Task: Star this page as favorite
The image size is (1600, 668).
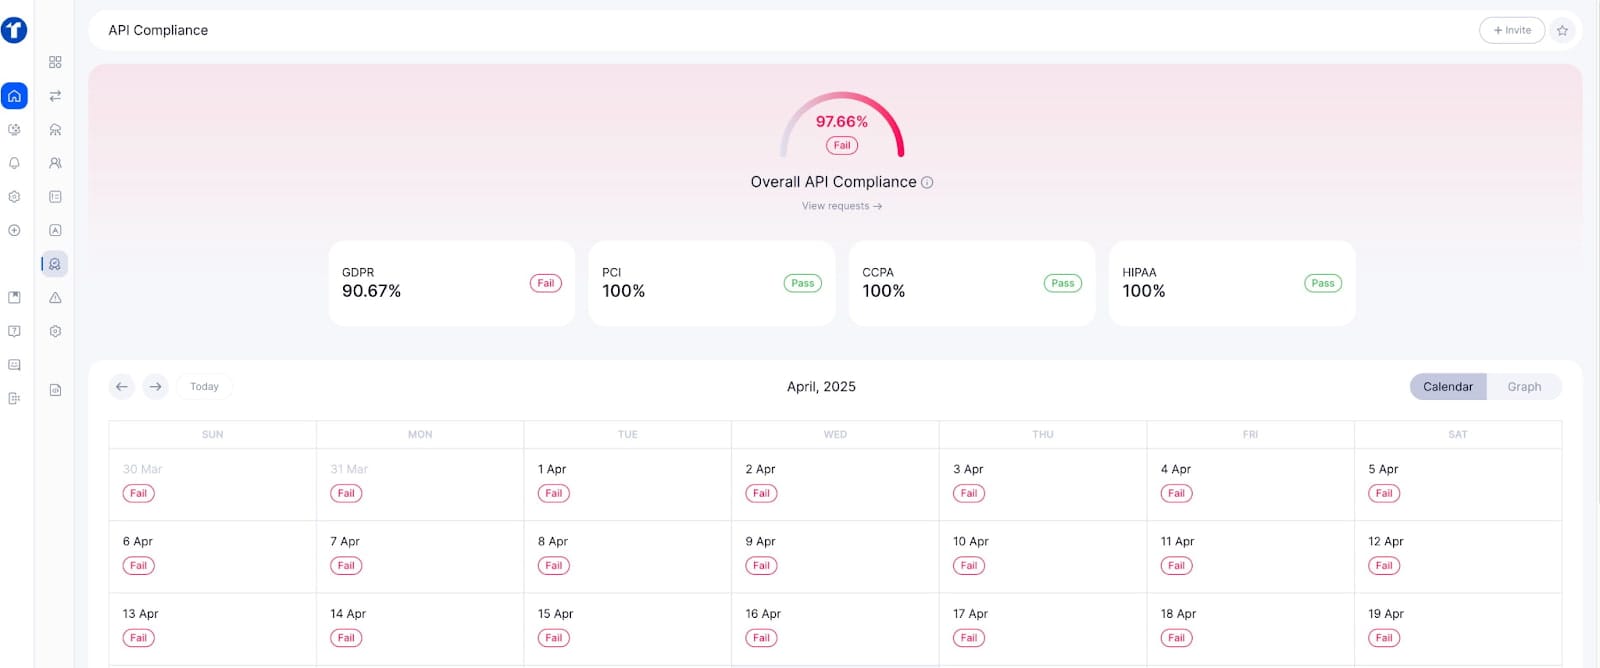Action: click(1562, 30)
